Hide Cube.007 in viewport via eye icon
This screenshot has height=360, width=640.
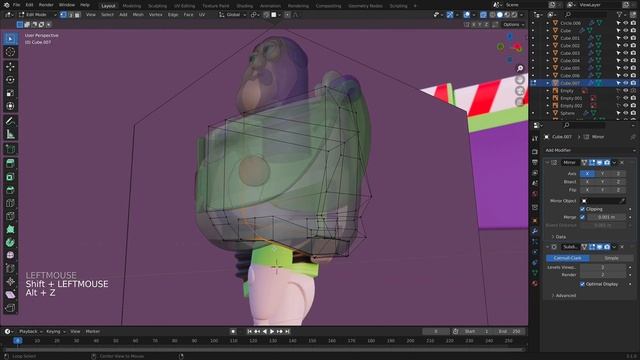[x=626, y=83]
